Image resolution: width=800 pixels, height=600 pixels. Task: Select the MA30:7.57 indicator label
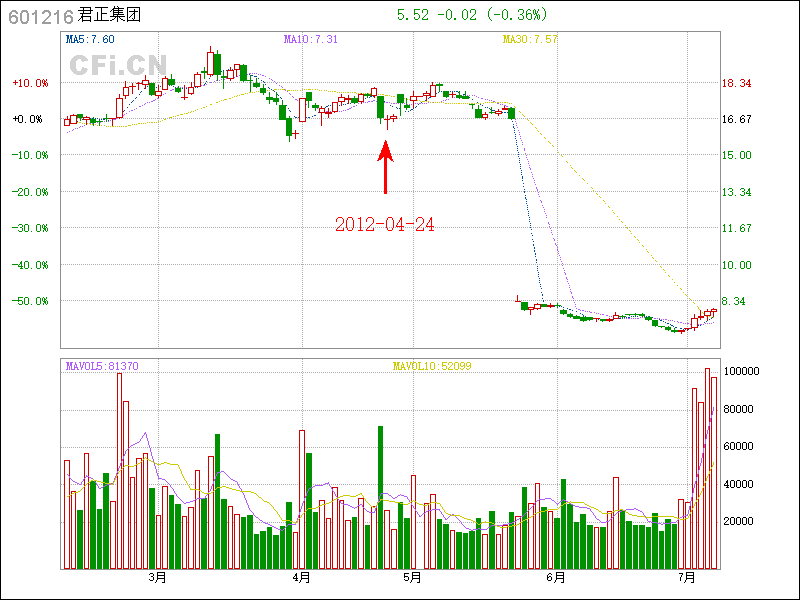tap(530, 39)
